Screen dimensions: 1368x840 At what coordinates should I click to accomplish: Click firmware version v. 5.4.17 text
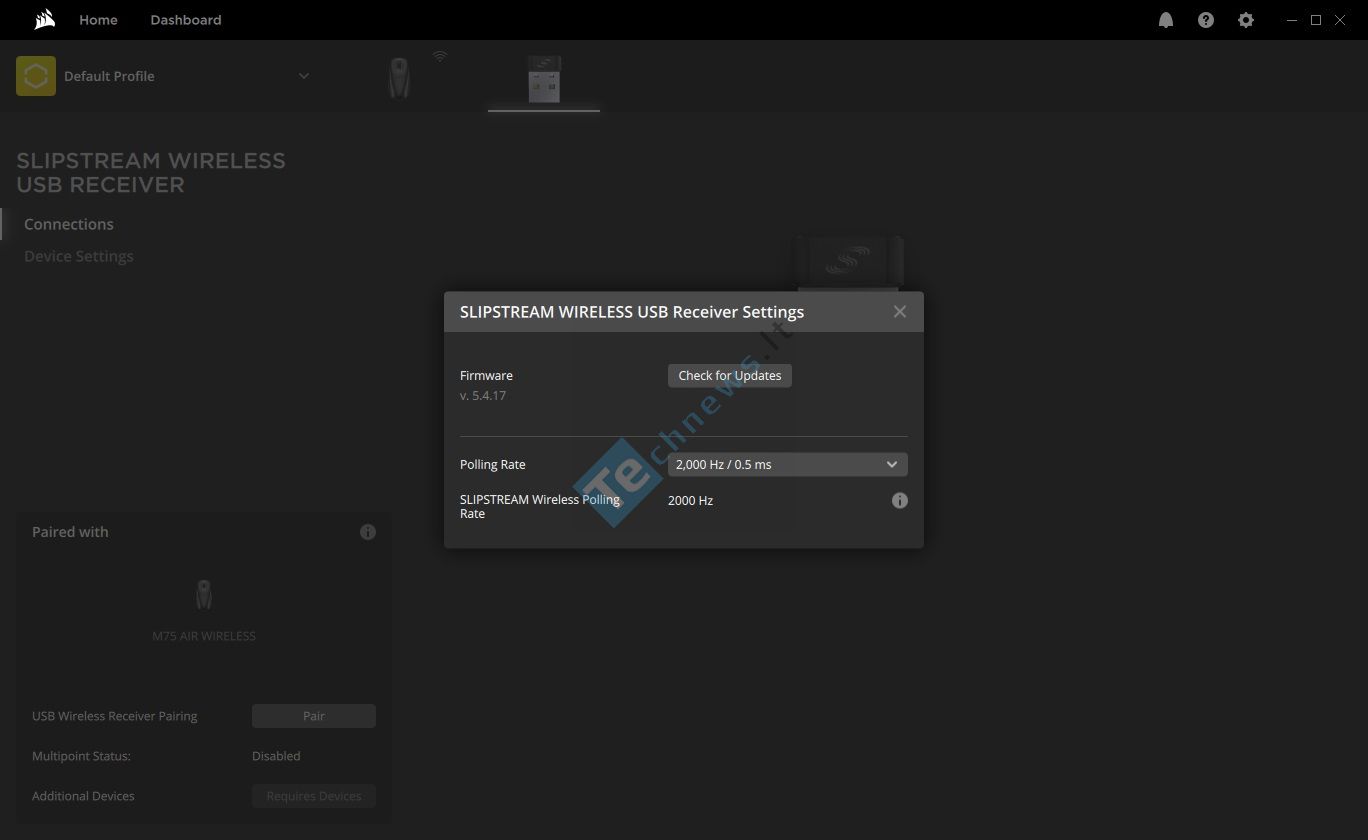[x=483, y=396]
